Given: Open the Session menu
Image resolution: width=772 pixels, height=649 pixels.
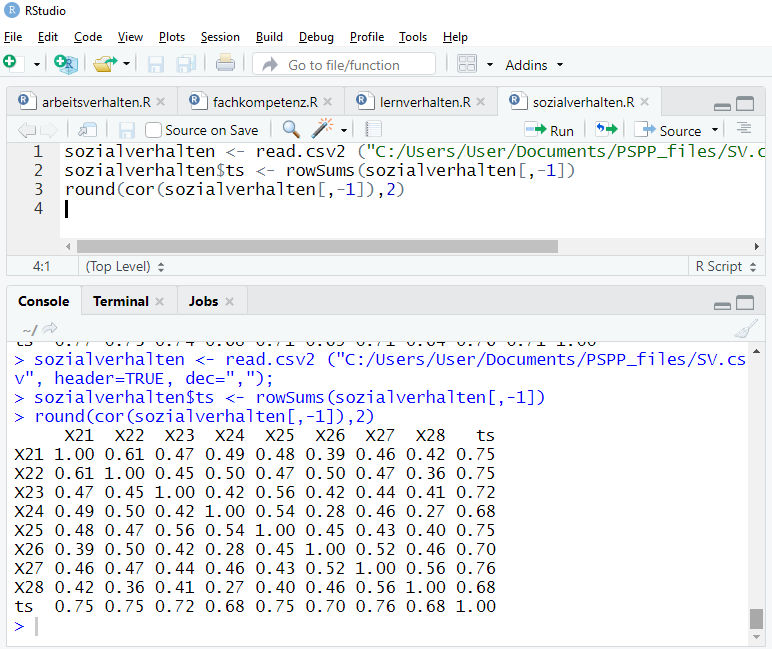Looking at the screenshot, I should point(220,37).
